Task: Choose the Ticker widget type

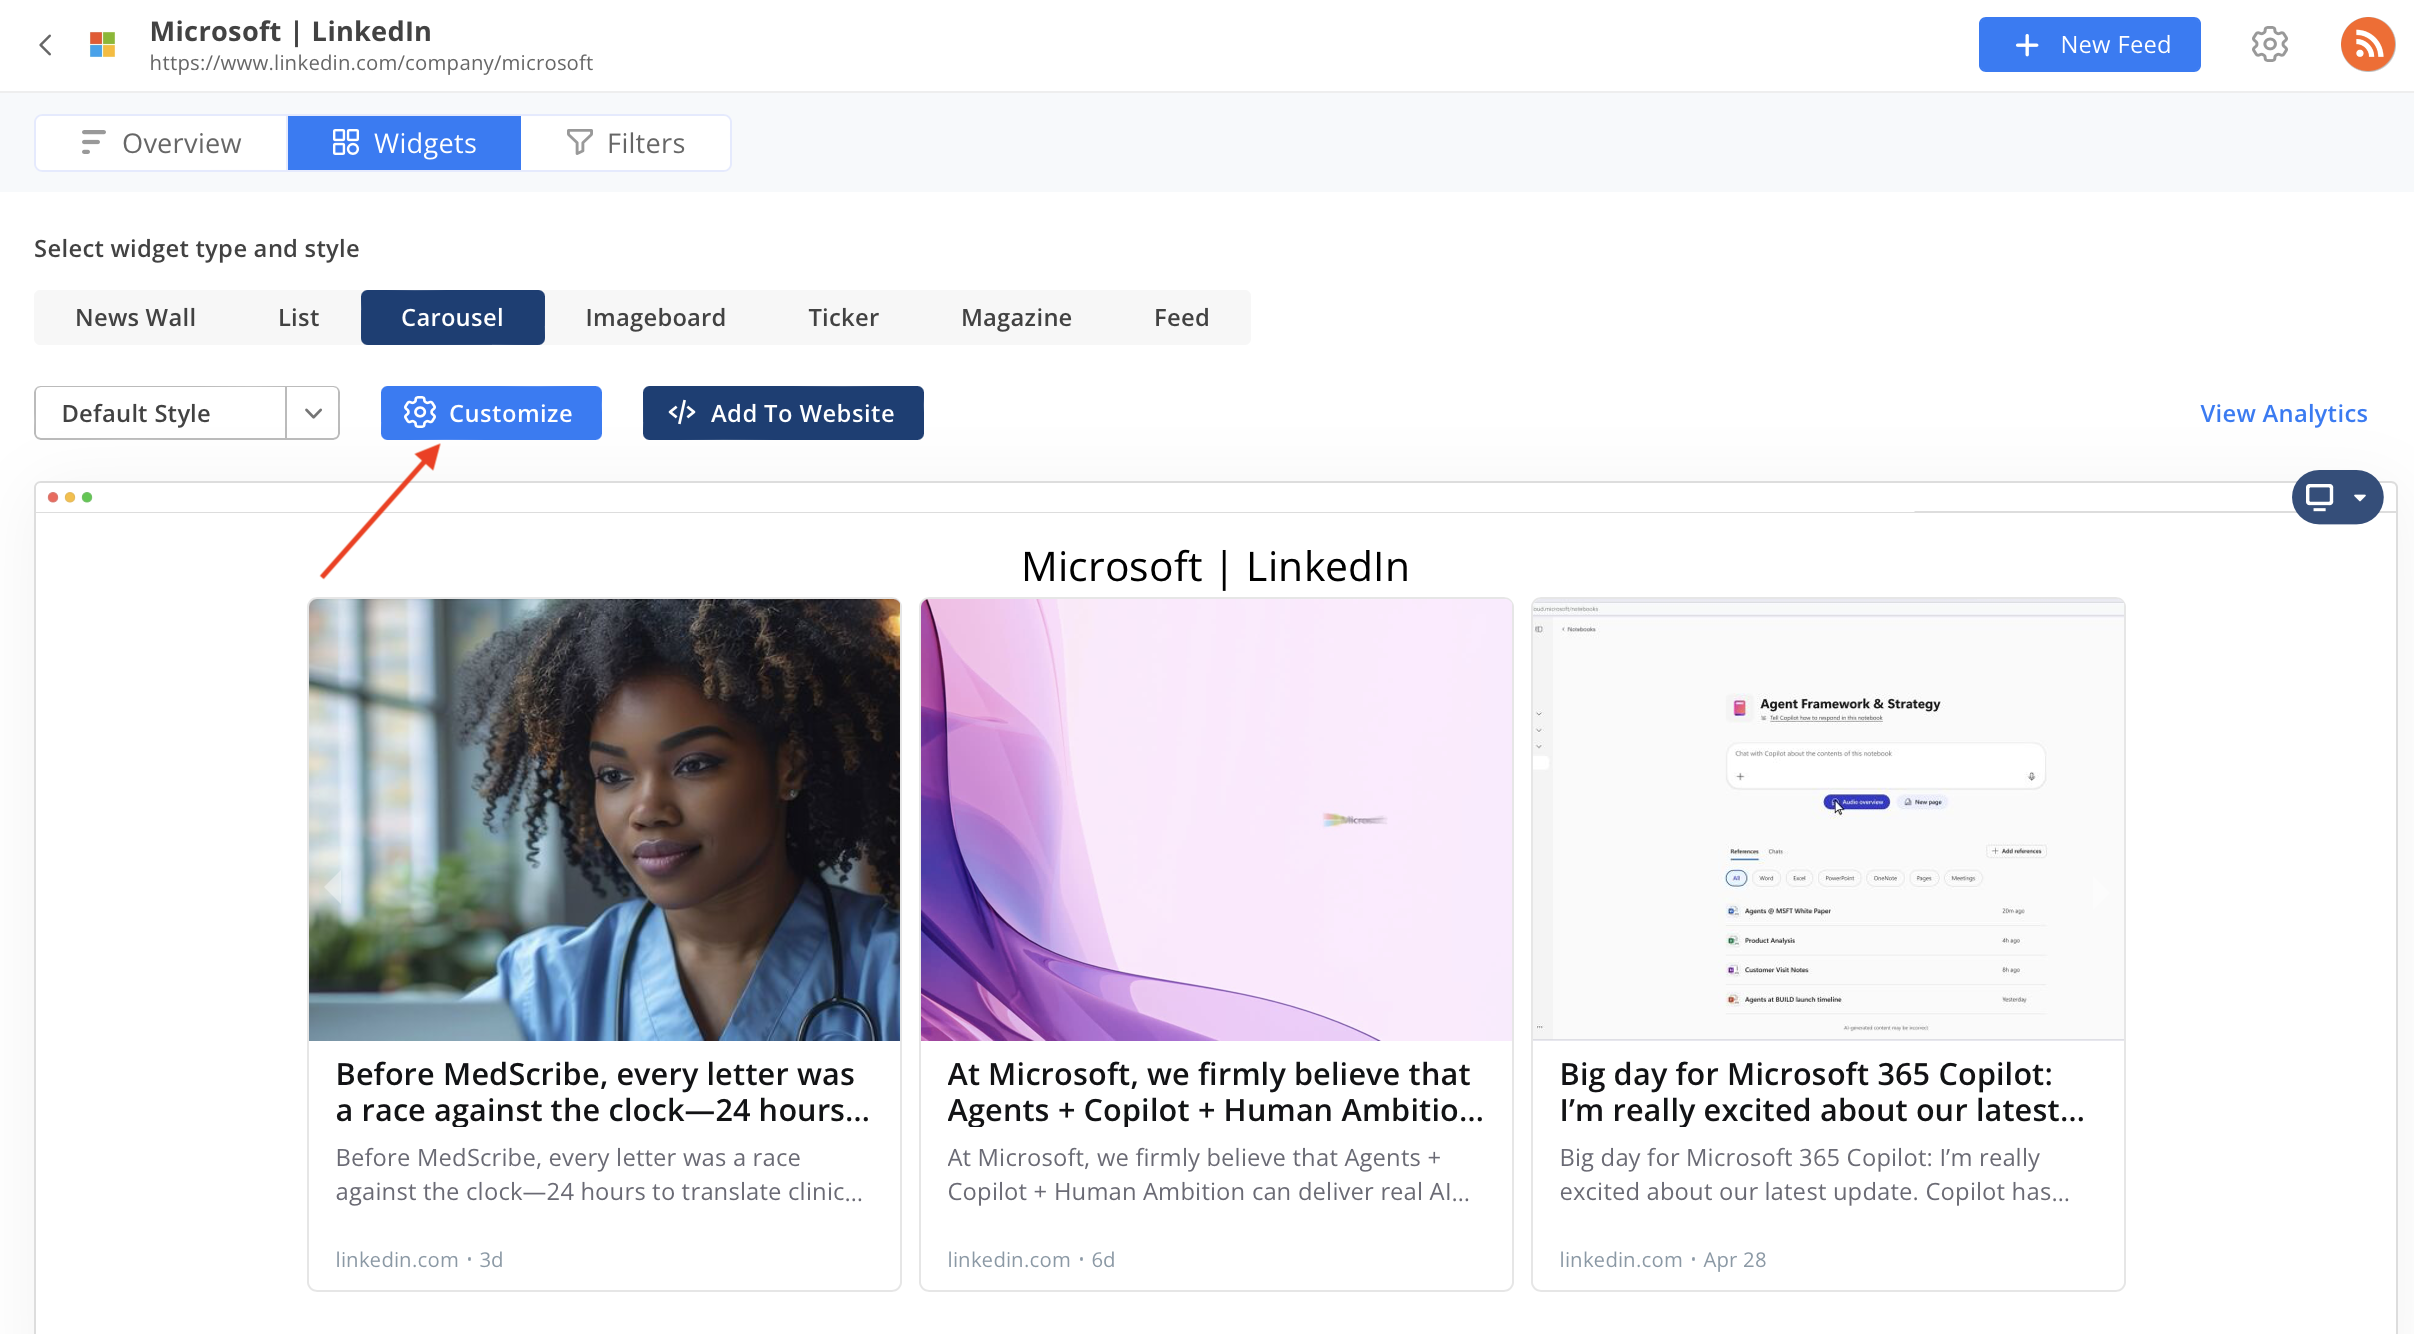Action: (x=843, y=317)
